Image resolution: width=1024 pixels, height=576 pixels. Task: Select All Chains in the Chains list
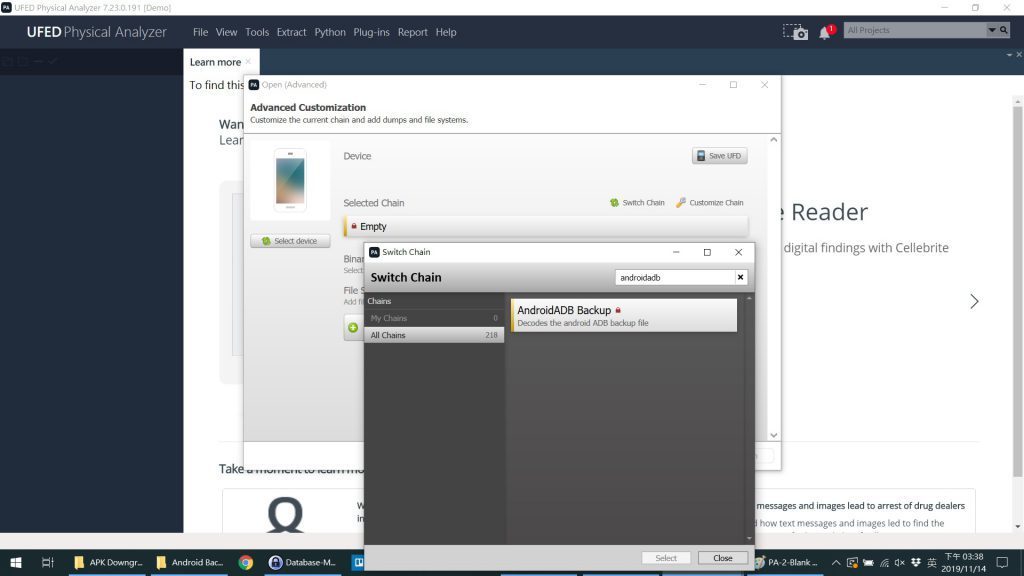point(434,335)
